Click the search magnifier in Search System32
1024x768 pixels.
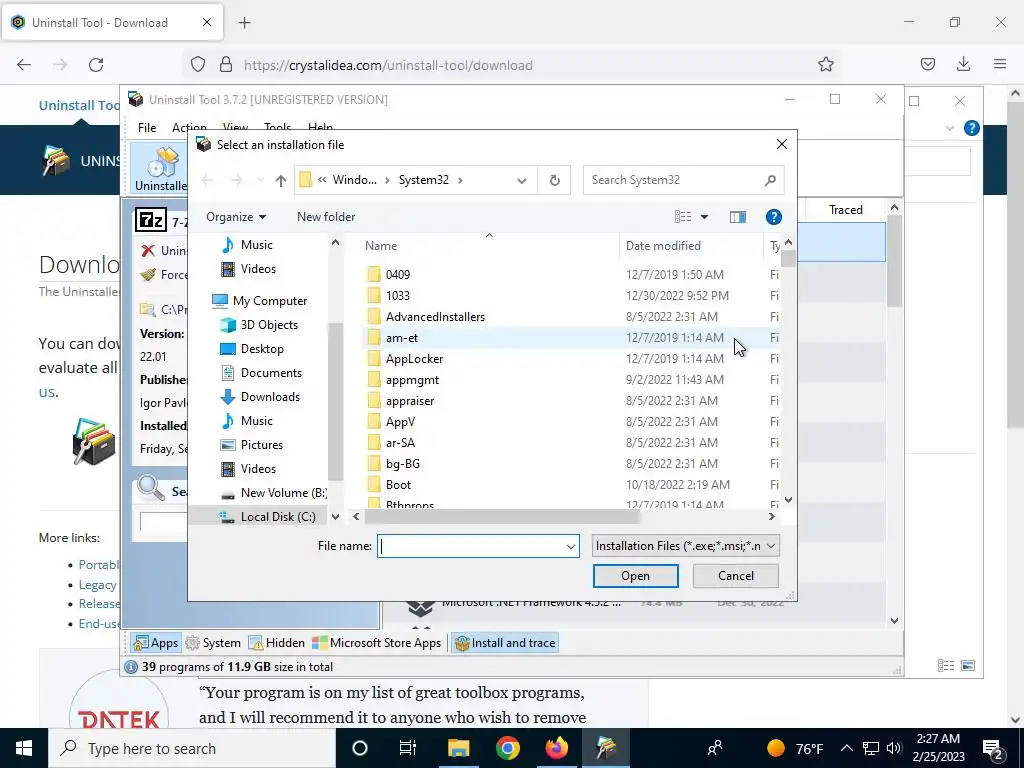[770, 180]
